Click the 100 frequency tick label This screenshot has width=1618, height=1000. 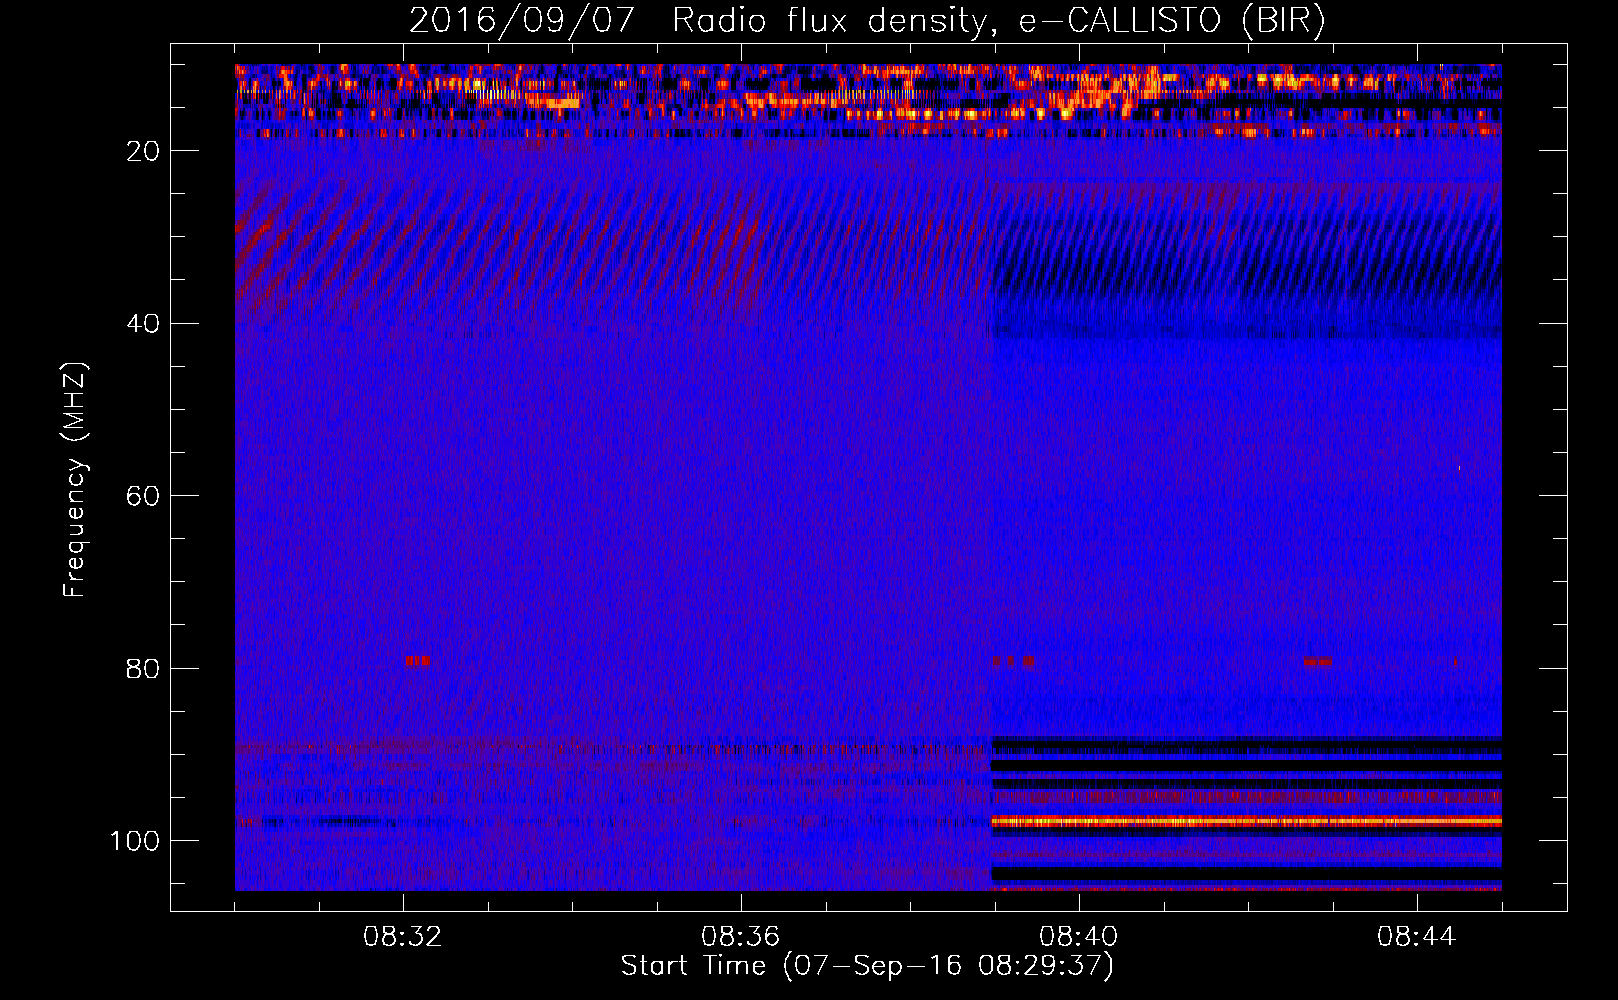click(x=135, y=842)
